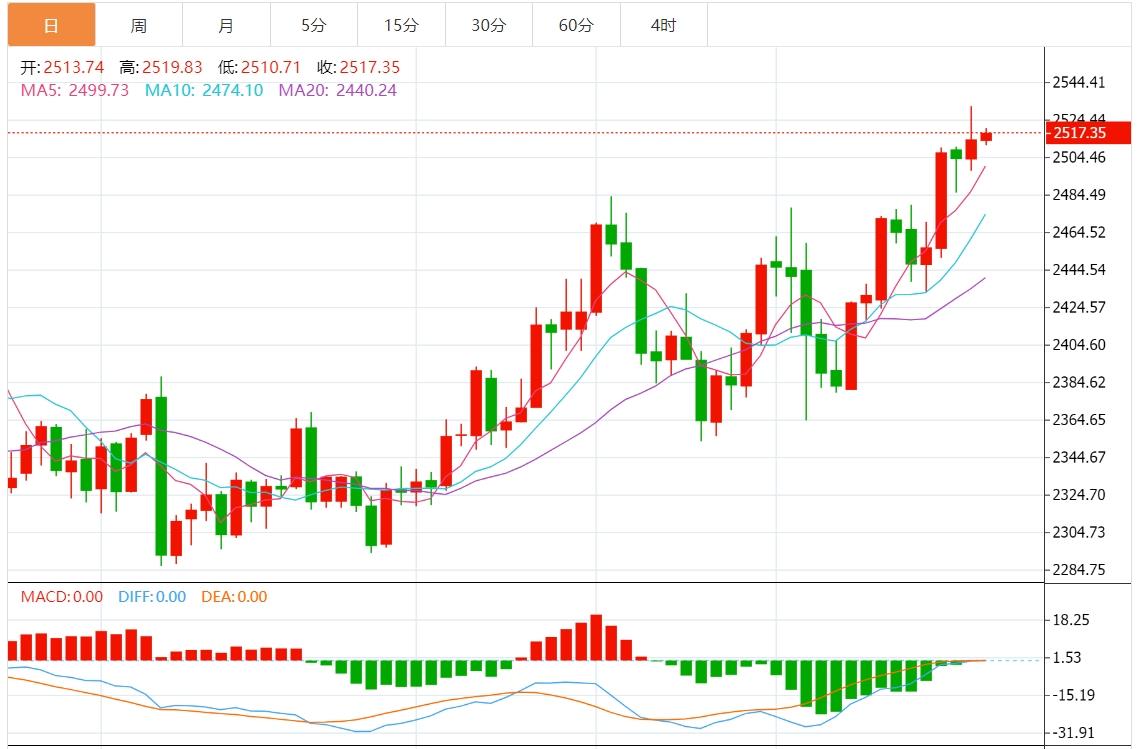Click the MACD indicator label
Image resolution: width=1144 pixels, height=749 pixels.
(x=61, y=597)
